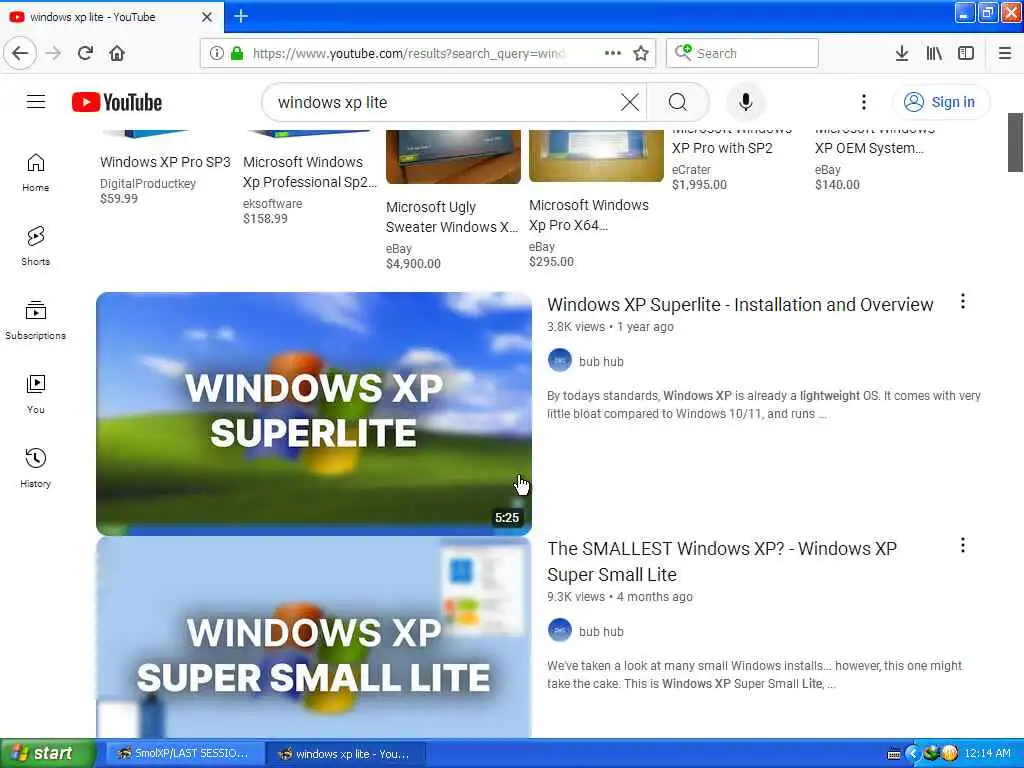Open the Firefox library icon

[934, 53]
